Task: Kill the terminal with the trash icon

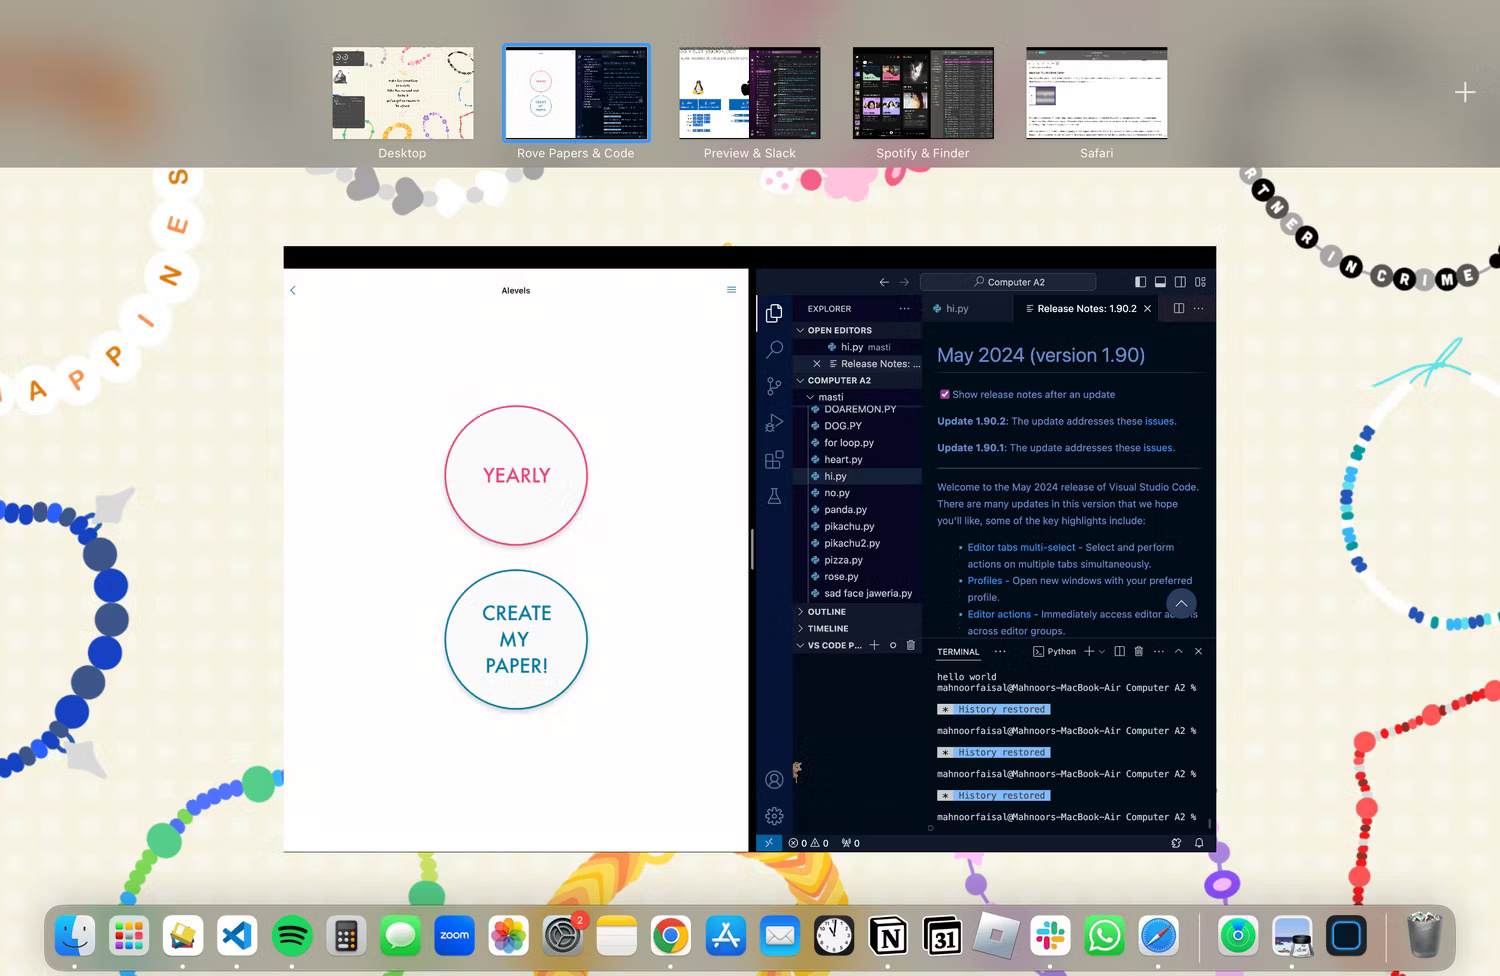Action: [x=1138, y=651]
